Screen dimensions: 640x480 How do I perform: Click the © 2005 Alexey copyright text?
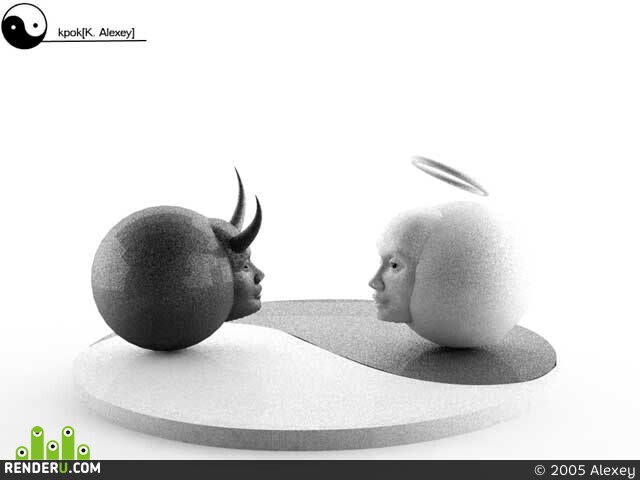pos(584,470)
